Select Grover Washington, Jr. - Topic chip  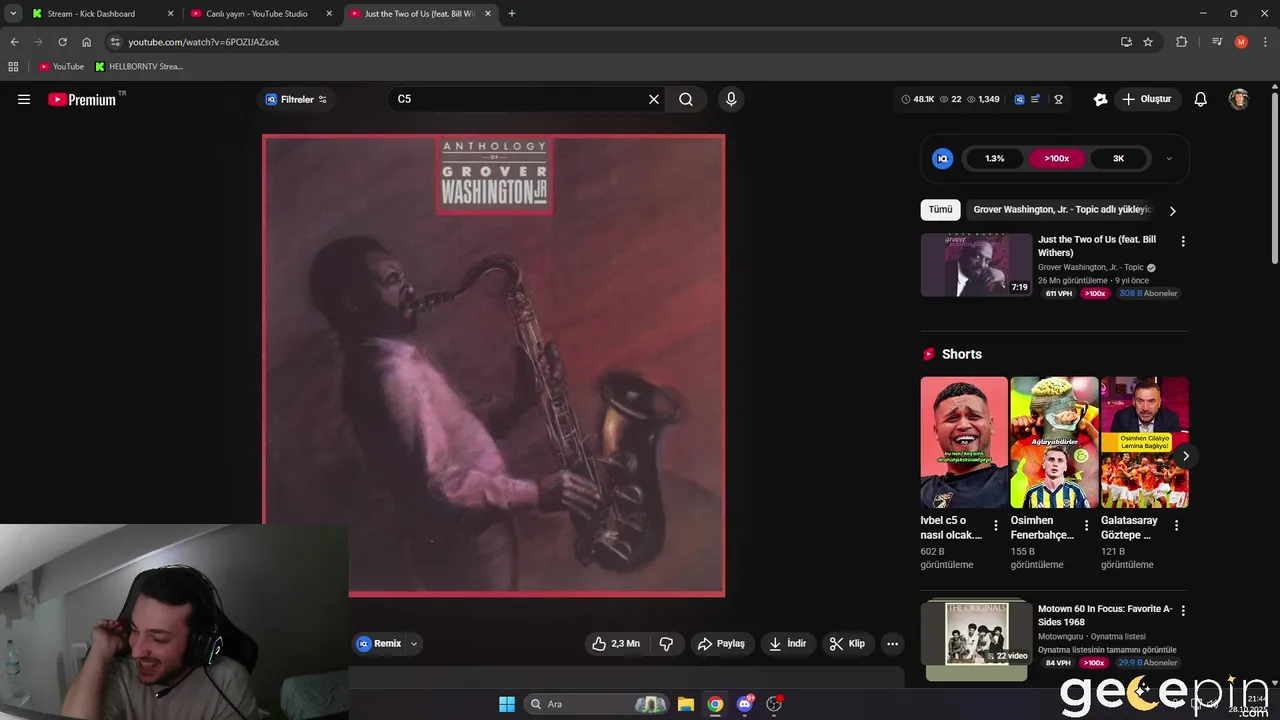pyautogui.click(x=1062, y=210)
